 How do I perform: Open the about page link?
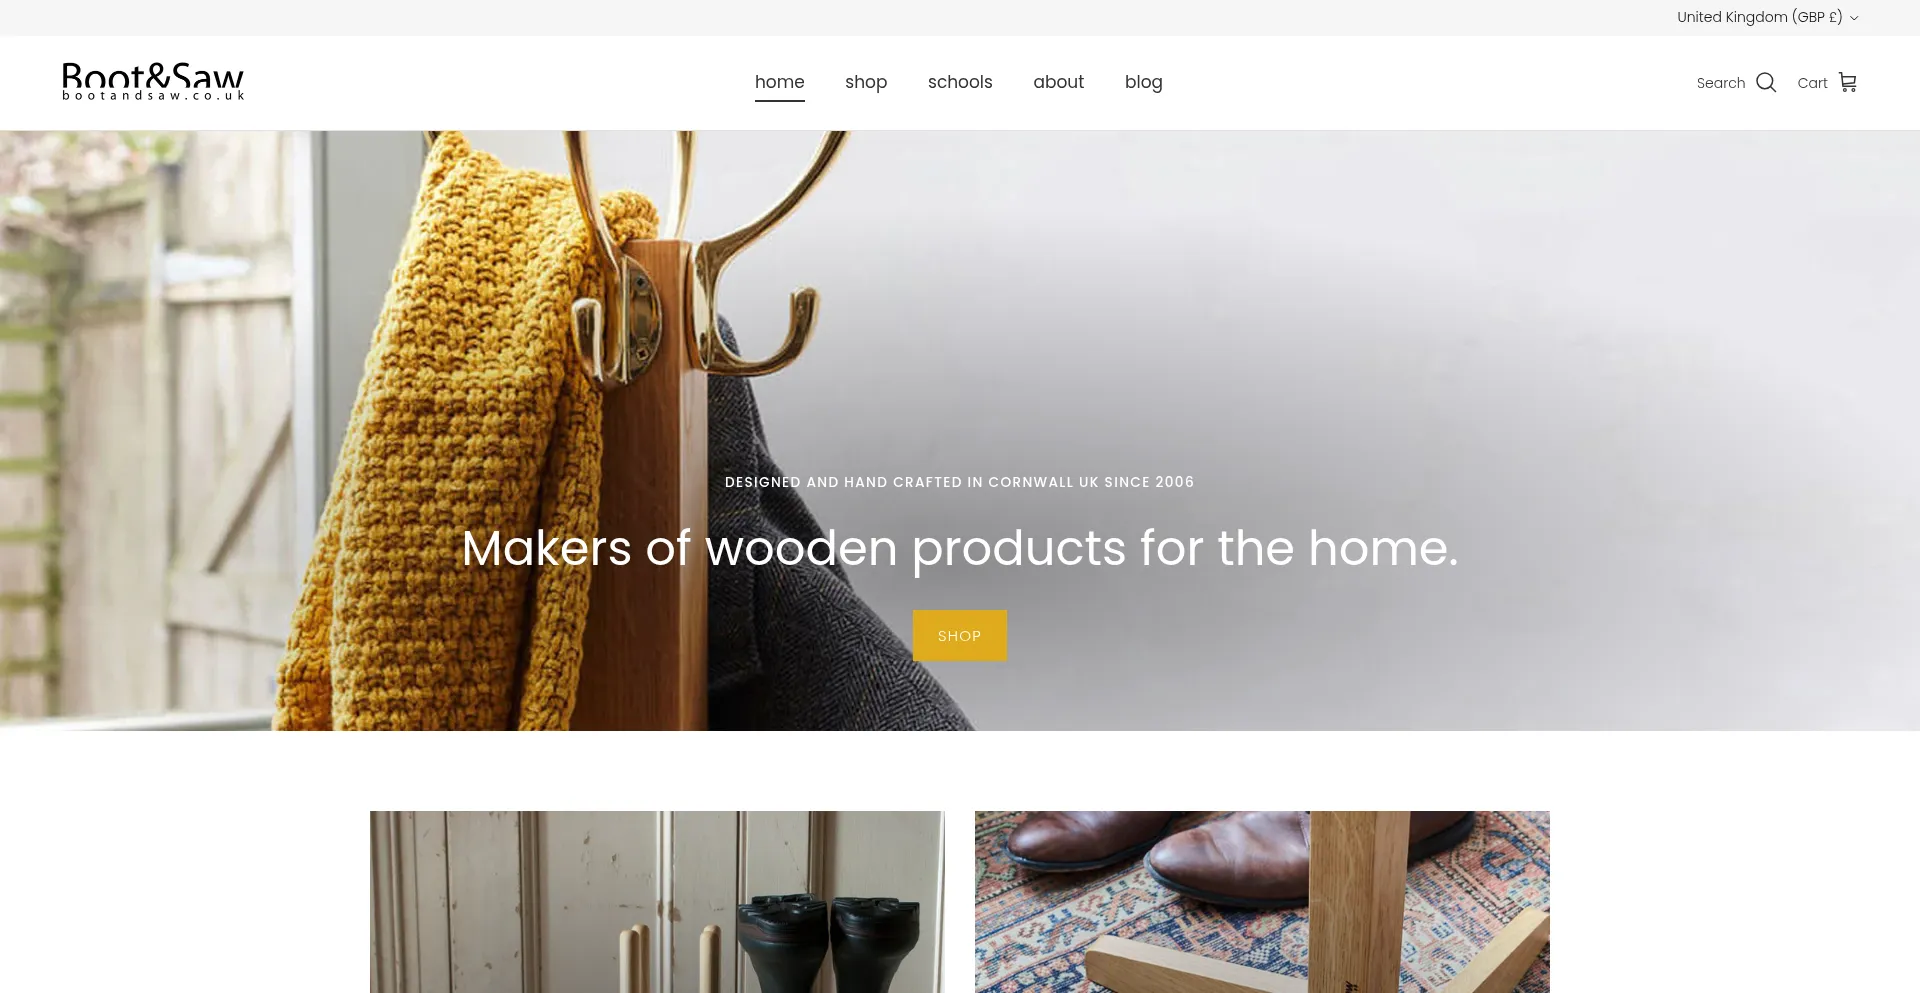1058,82
